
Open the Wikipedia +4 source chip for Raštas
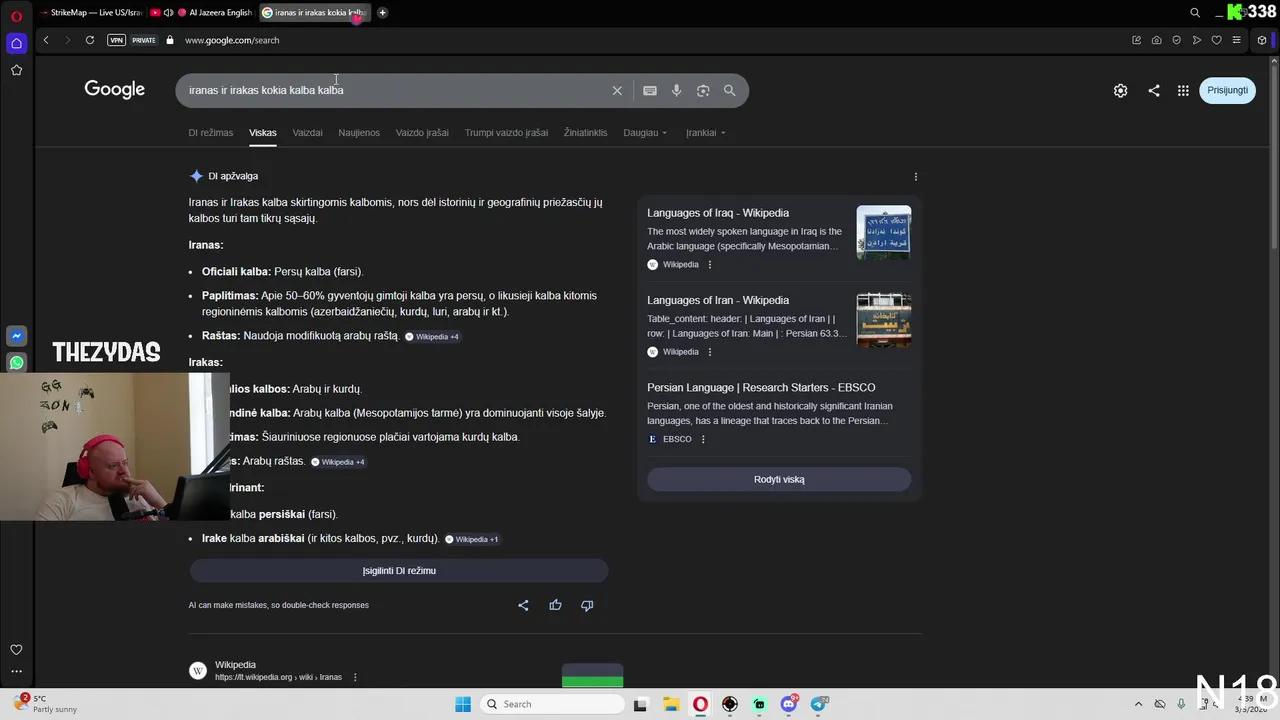click(432, 337)
